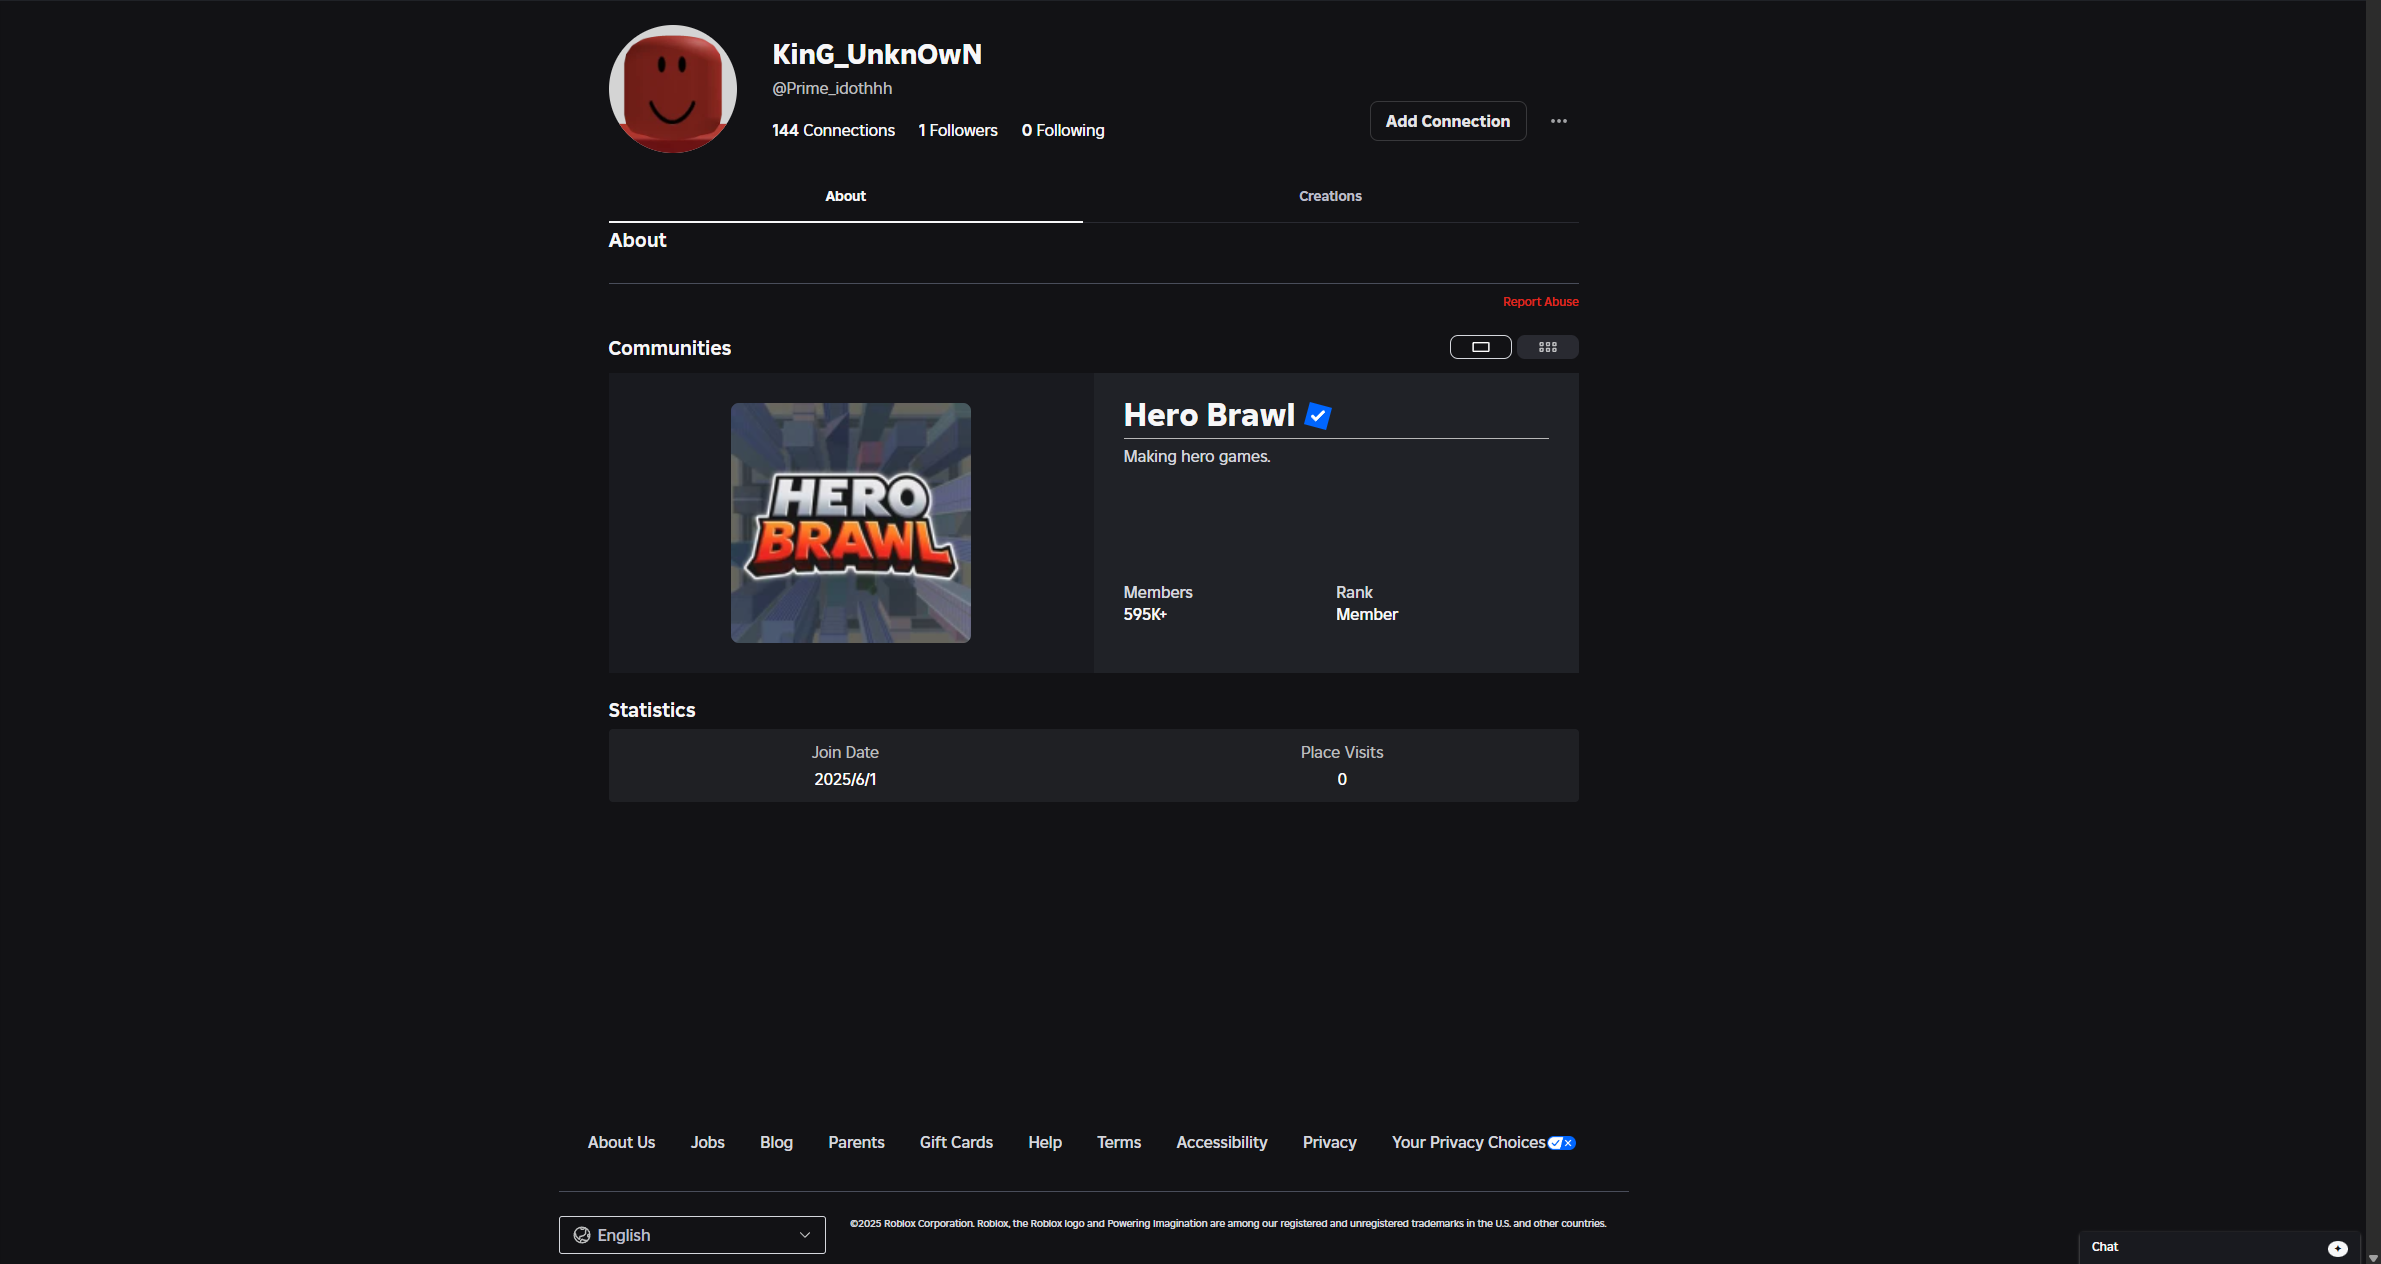The height and width of the screenshot is (1264, 2381).
Task: Open the Blog footer link
Action: coord(776,1142)
